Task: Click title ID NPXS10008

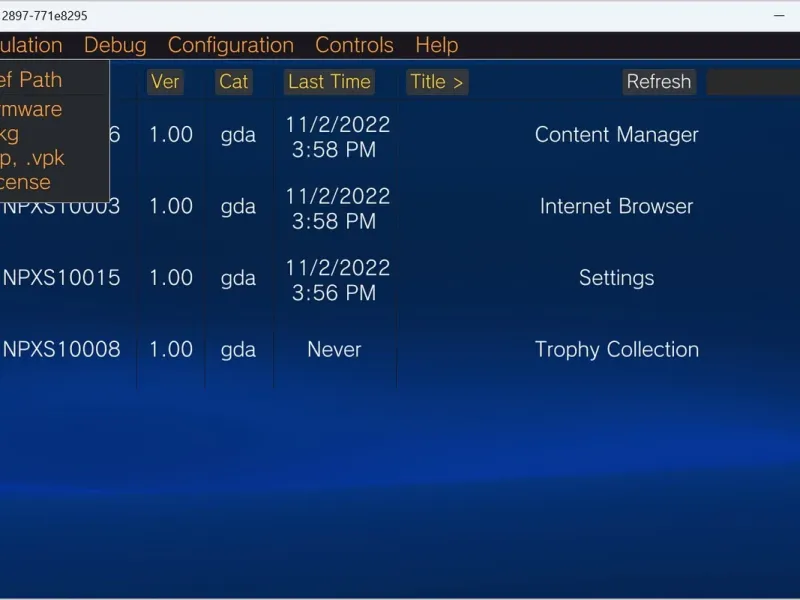Action: [x=61, y=349]
